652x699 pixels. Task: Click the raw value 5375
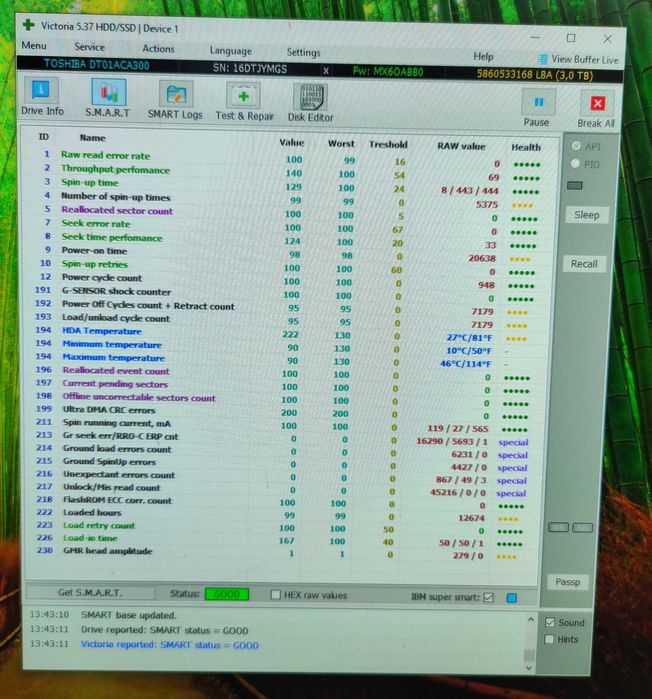point(486,205)
